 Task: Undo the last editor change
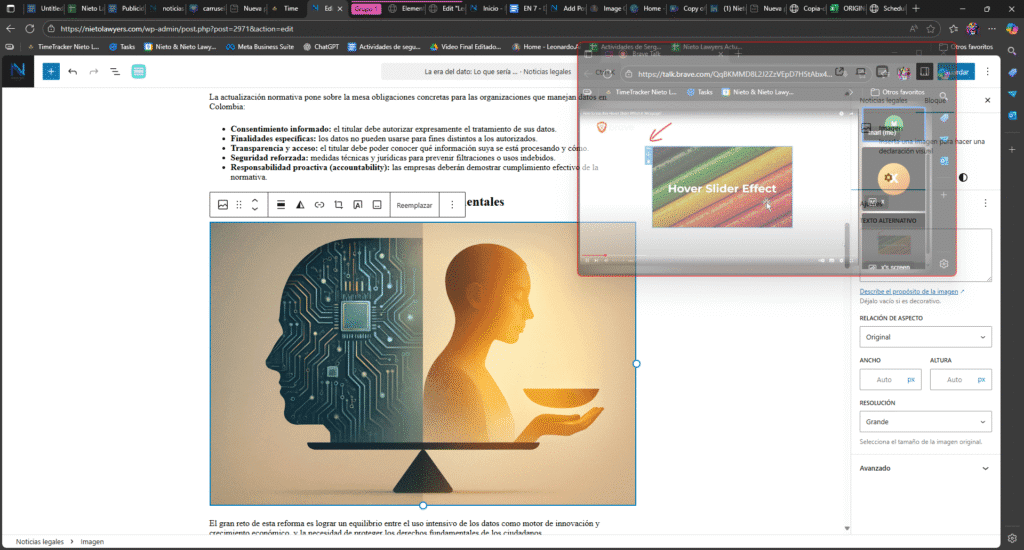tap(72, 72)
